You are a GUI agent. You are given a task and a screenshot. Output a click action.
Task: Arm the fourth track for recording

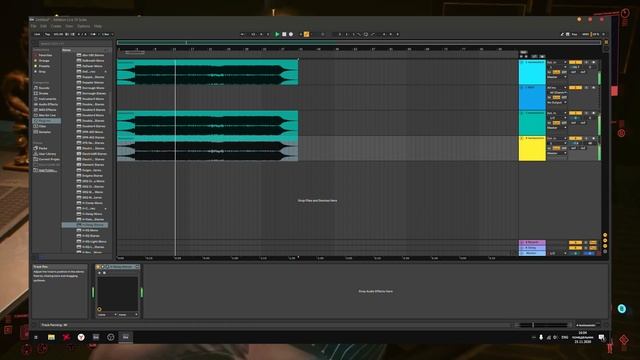point(593,138)
